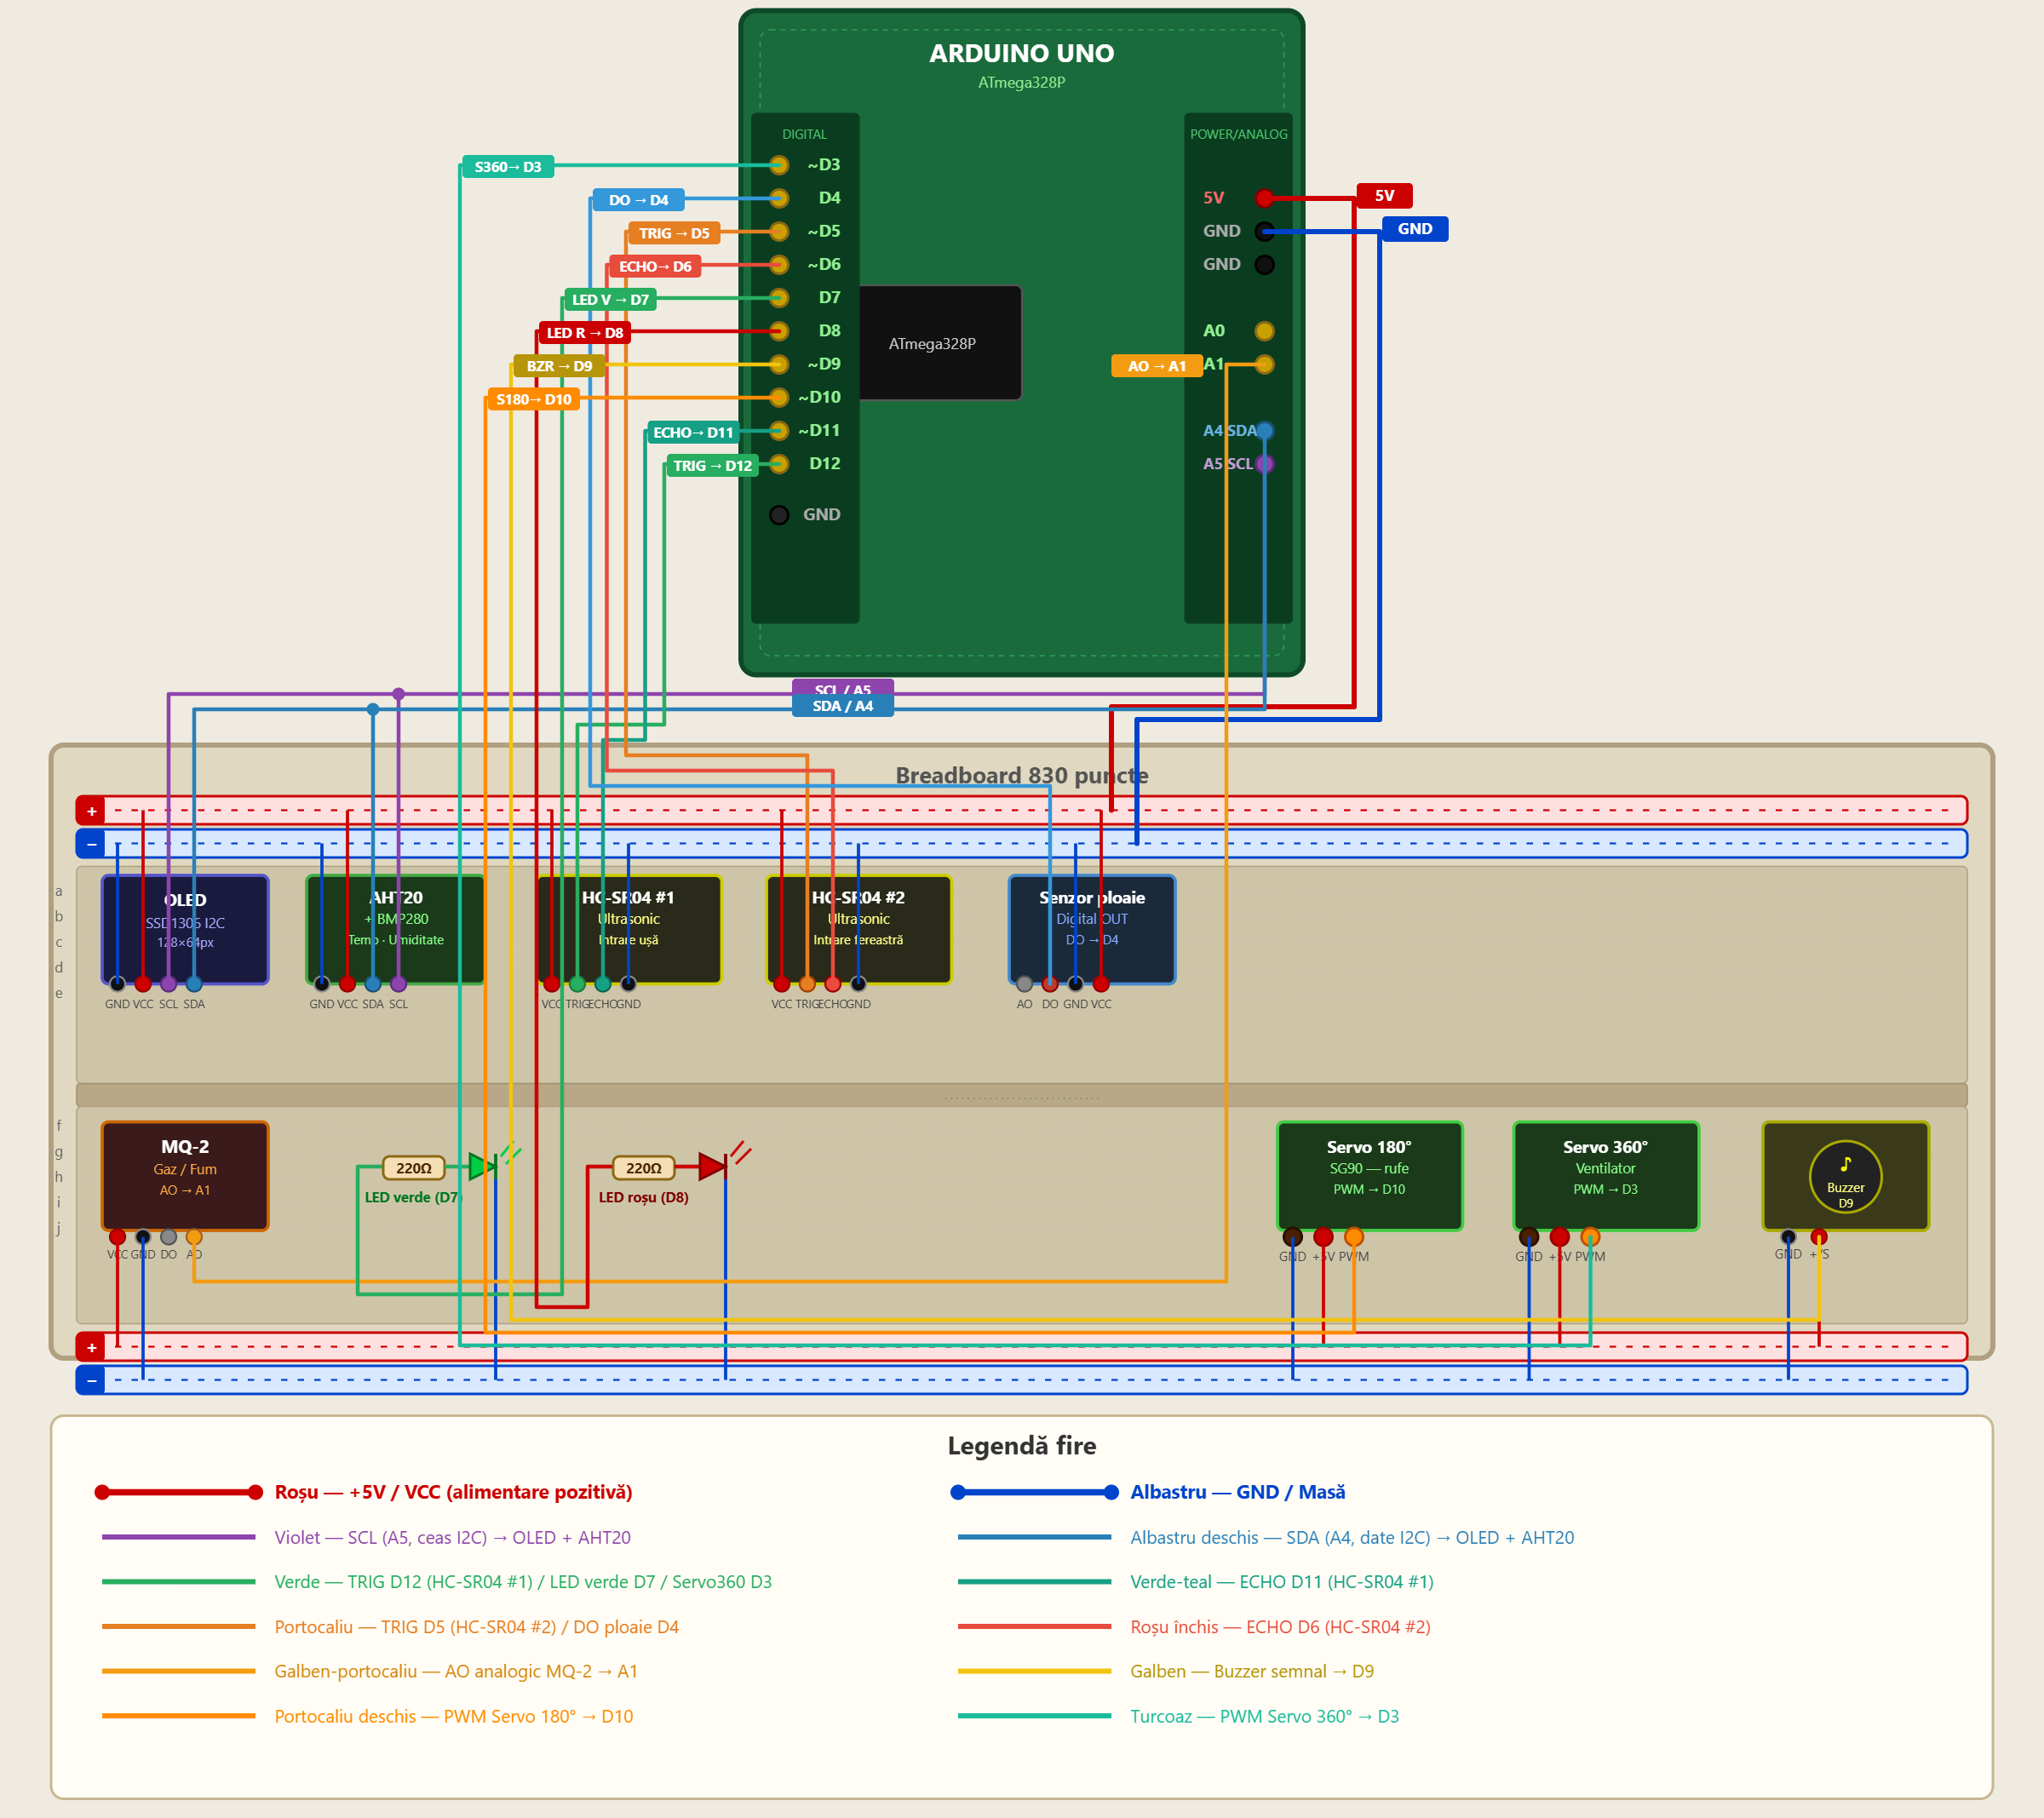Click the green LED symbol
Viewport: 2044px width, 1818px height.
pos(483,1166)
